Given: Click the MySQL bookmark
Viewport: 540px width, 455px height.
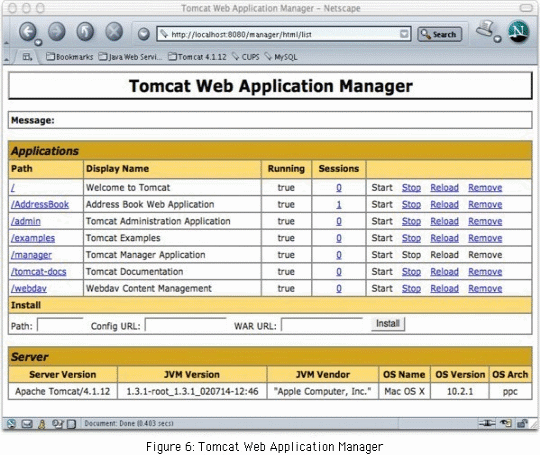Looking at the screenshot, I should point(281,57).
